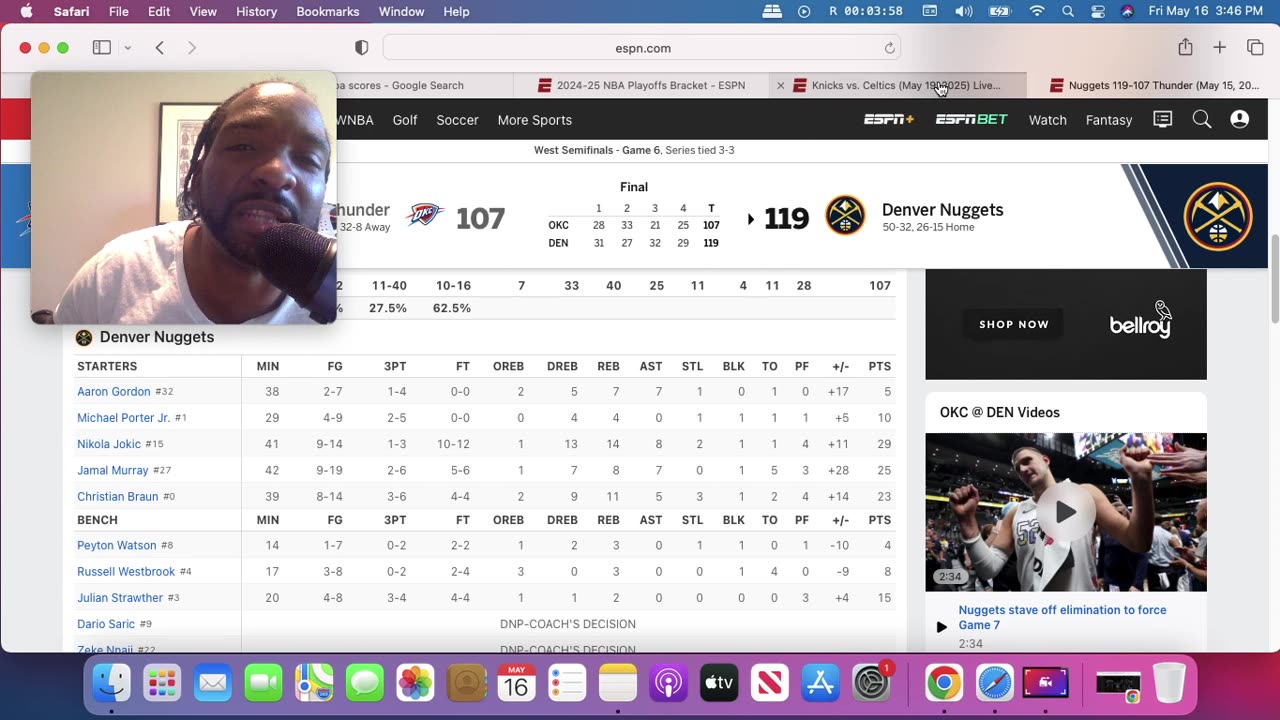This screenshot has width=1280, height=720.
Task: Reload the current page
Action: 889,48
